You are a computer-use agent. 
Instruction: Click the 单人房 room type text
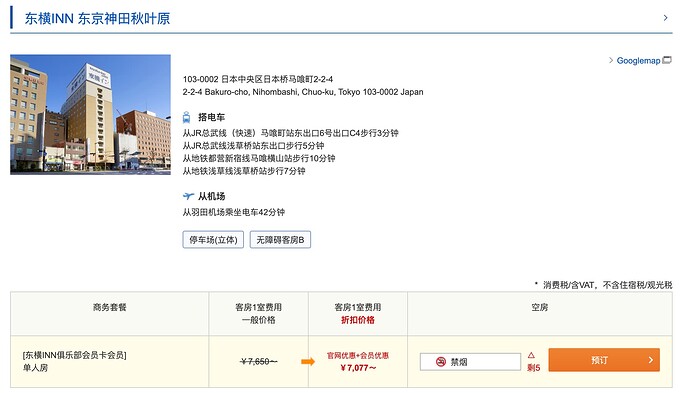[35, 368]
